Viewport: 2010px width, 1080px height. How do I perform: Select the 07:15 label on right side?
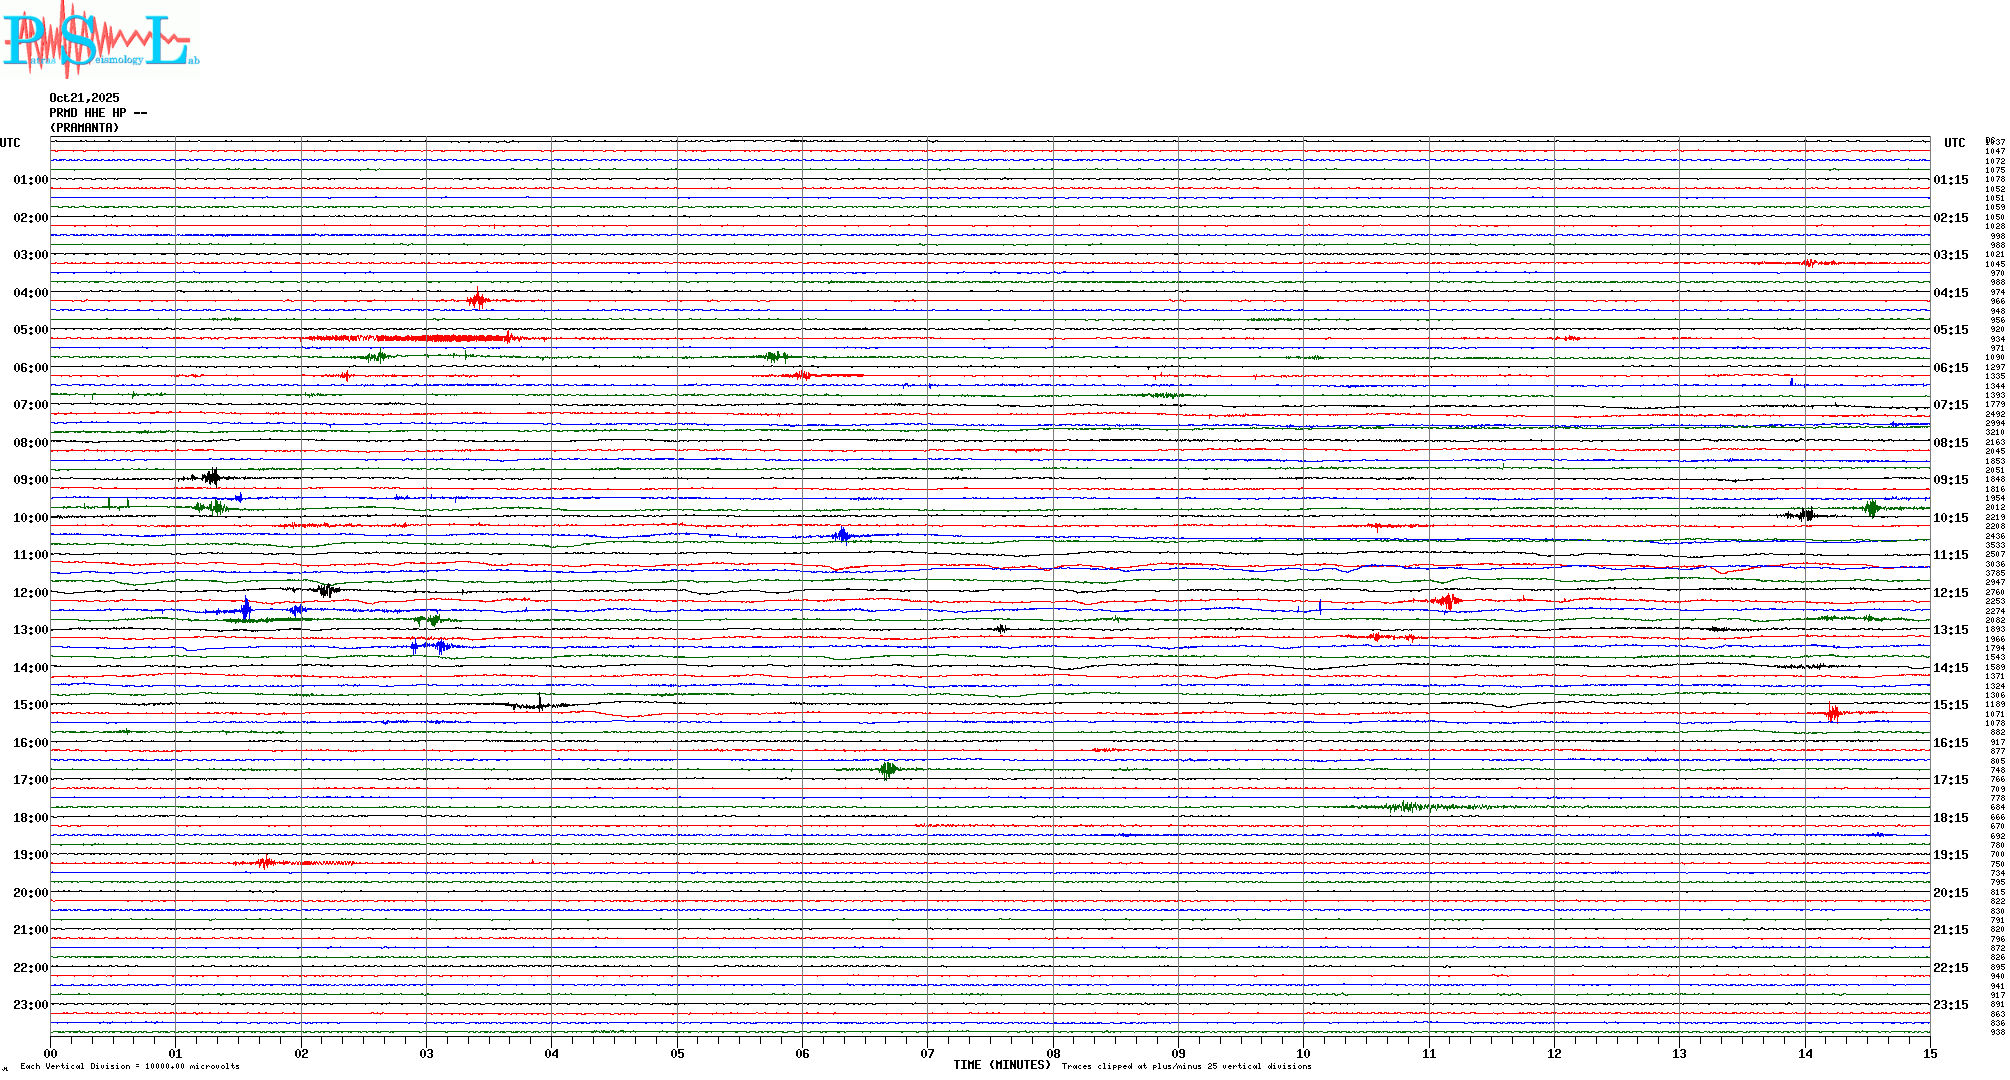[1950, 405]
